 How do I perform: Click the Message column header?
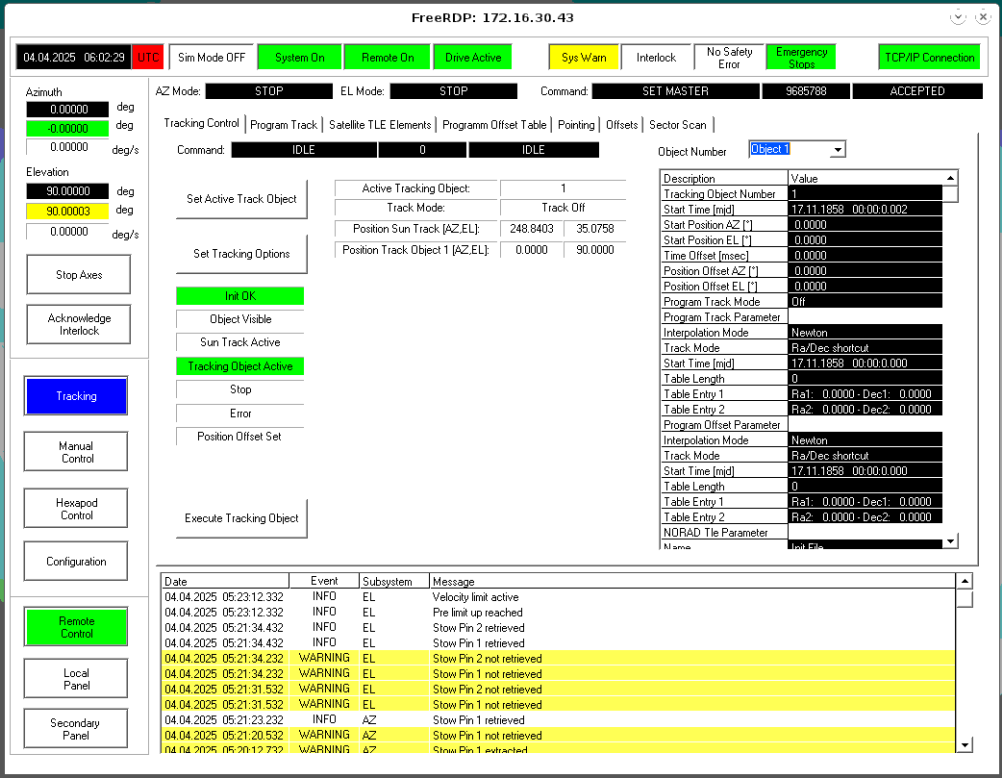(x=693, y=581)
